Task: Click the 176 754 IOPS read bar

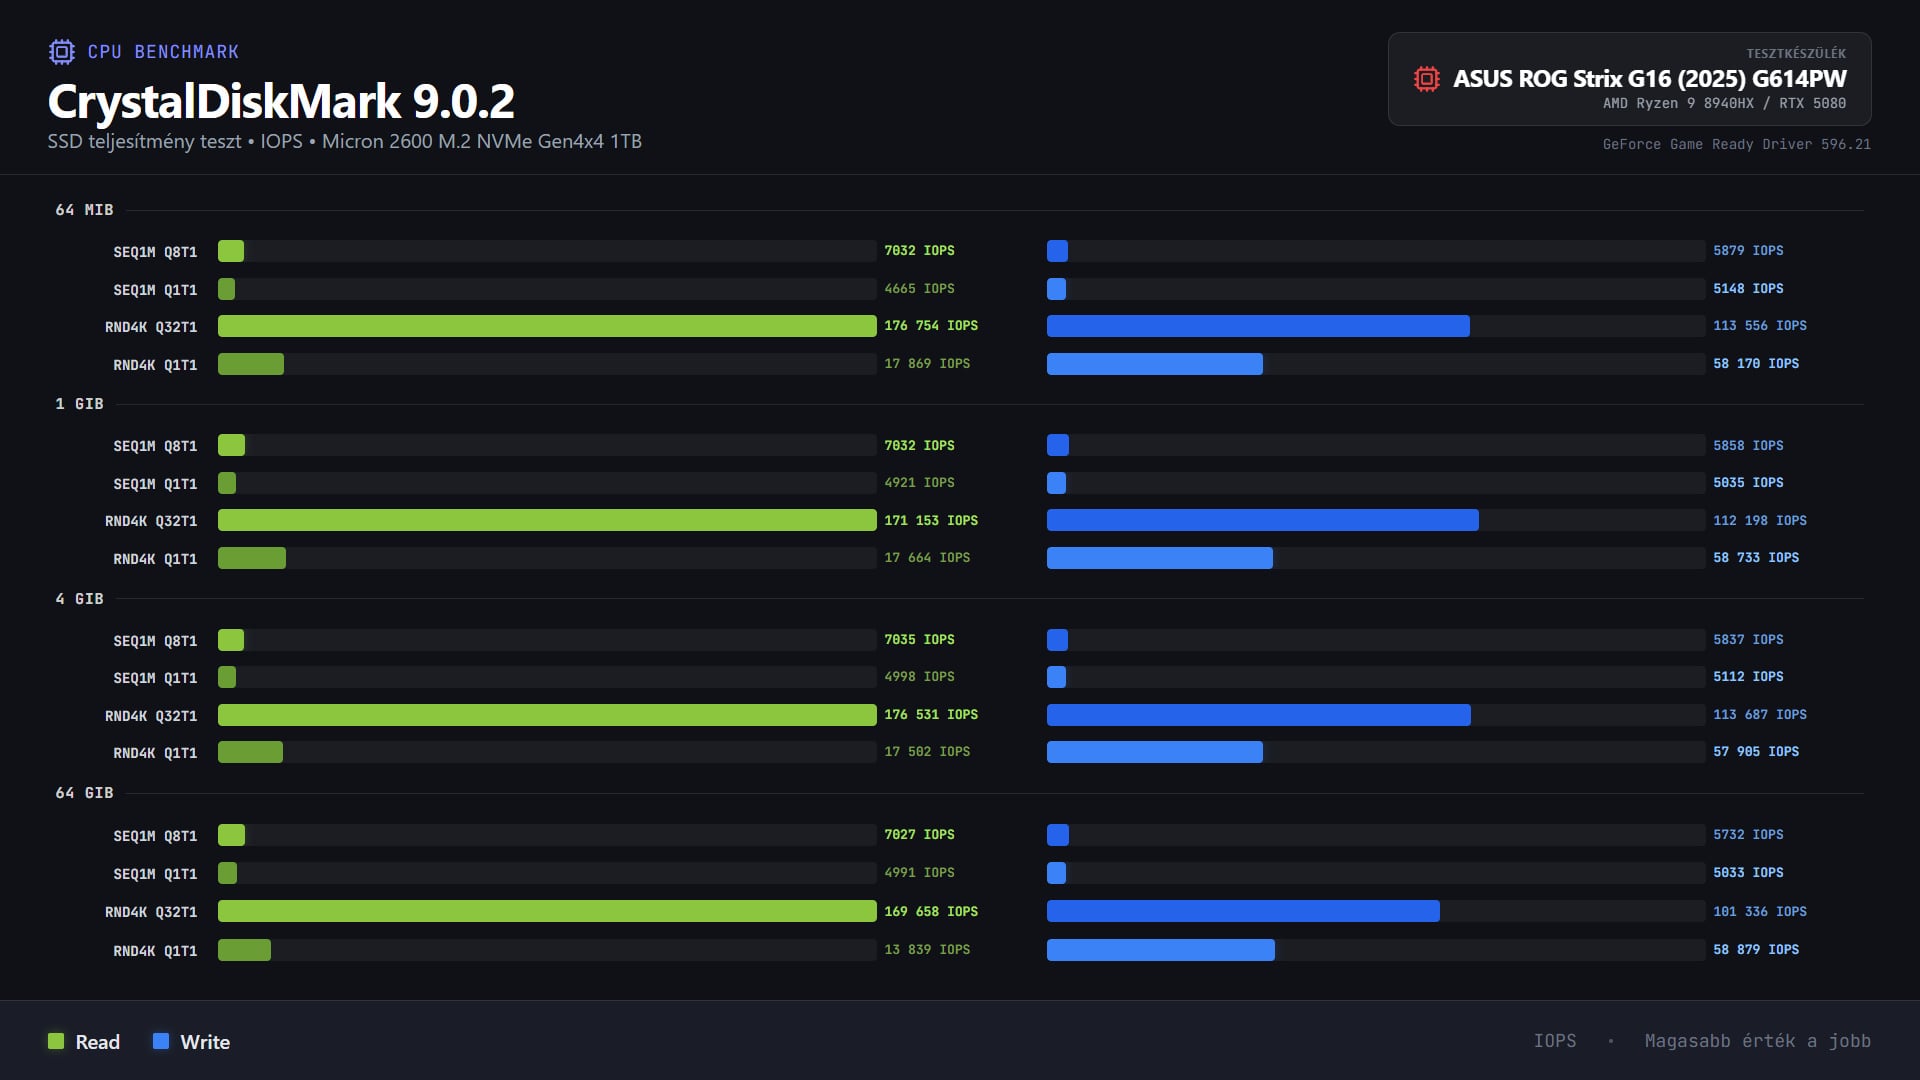Action: (x=546, y=326)
